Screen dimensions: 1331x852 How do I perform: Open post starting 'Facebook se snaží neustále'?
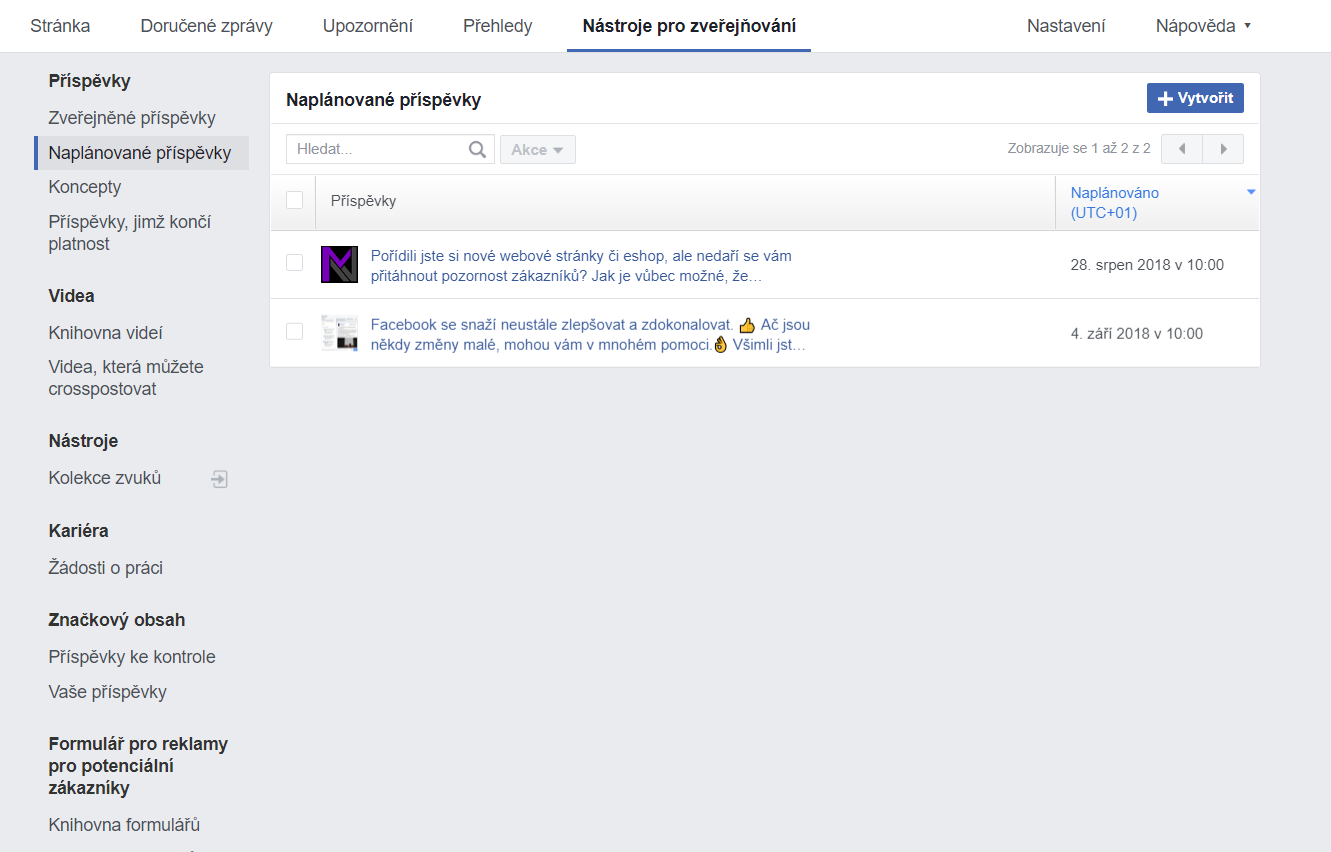590,335
